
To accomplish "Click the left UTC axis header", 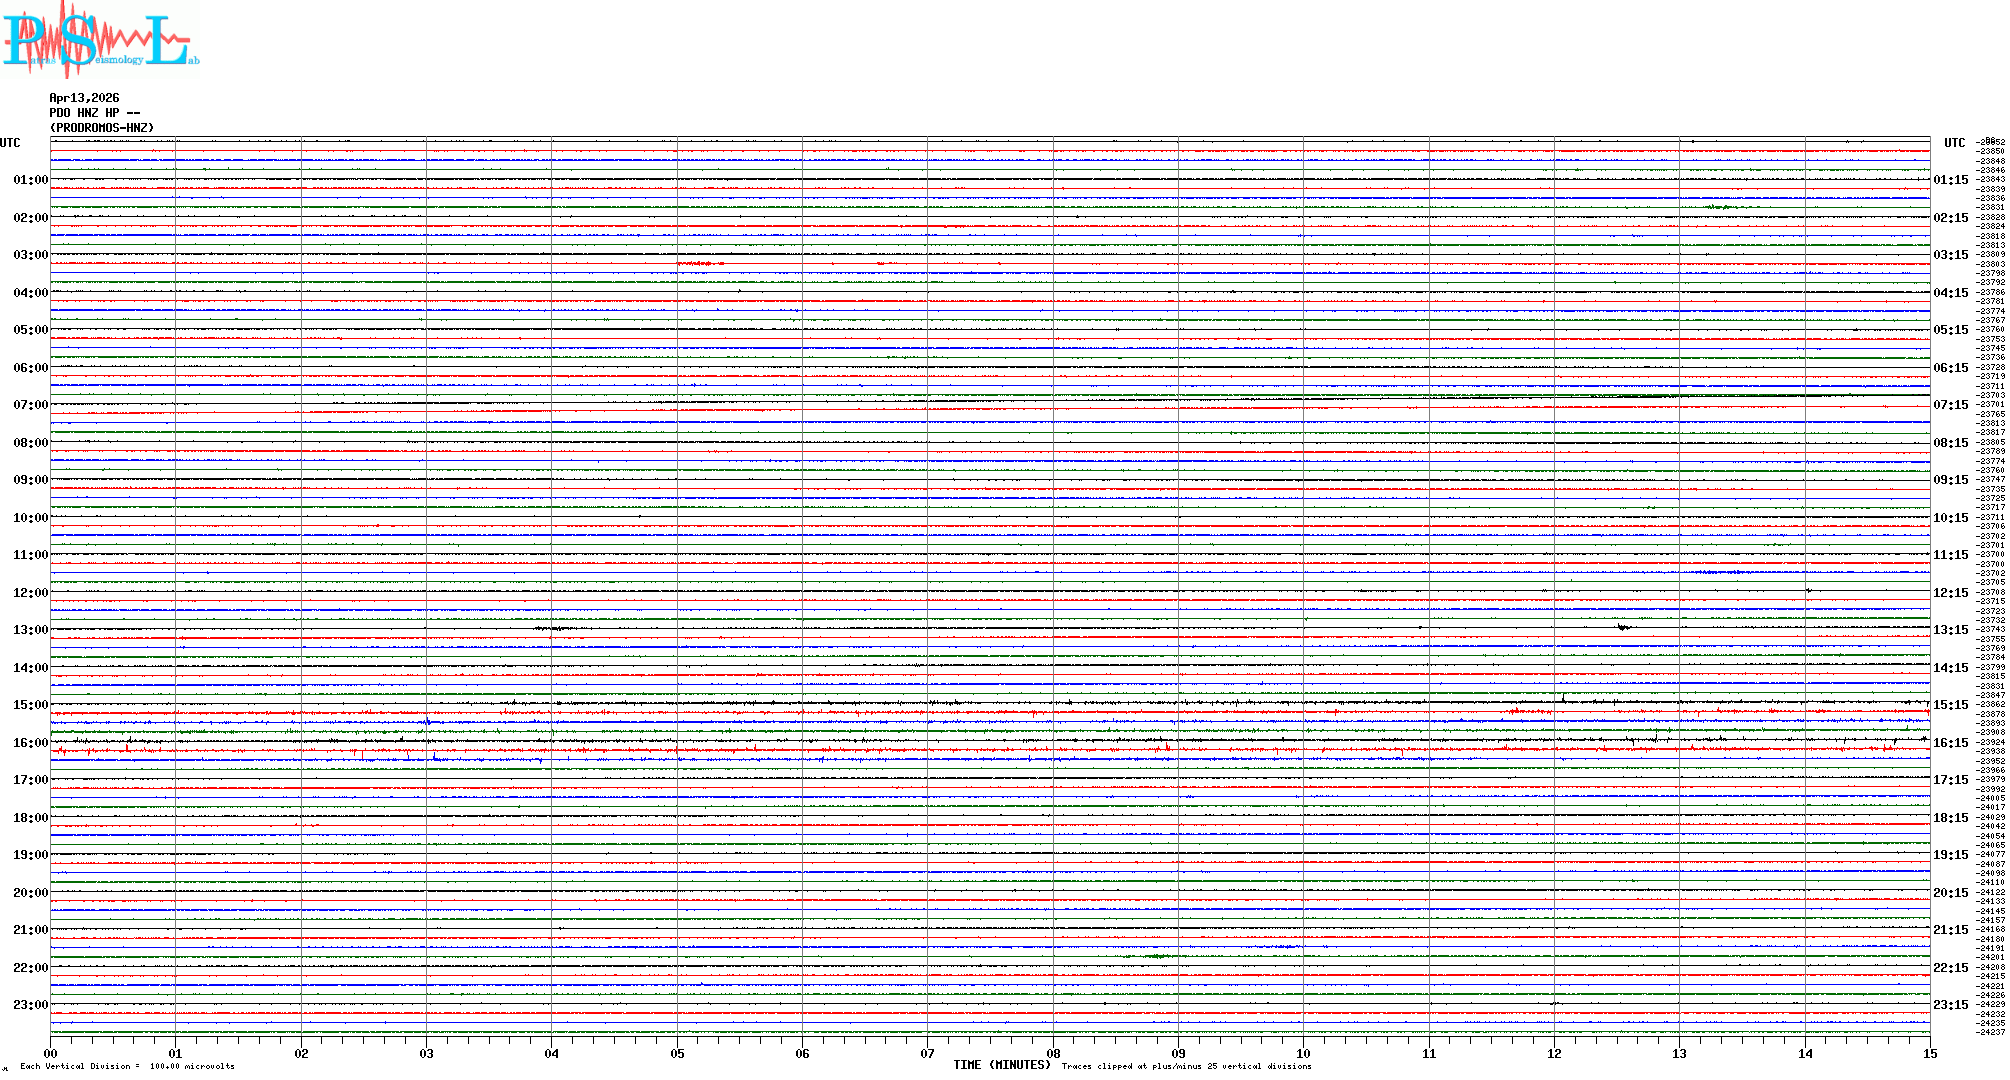I will pyautogui.click(x=10, y=143).
